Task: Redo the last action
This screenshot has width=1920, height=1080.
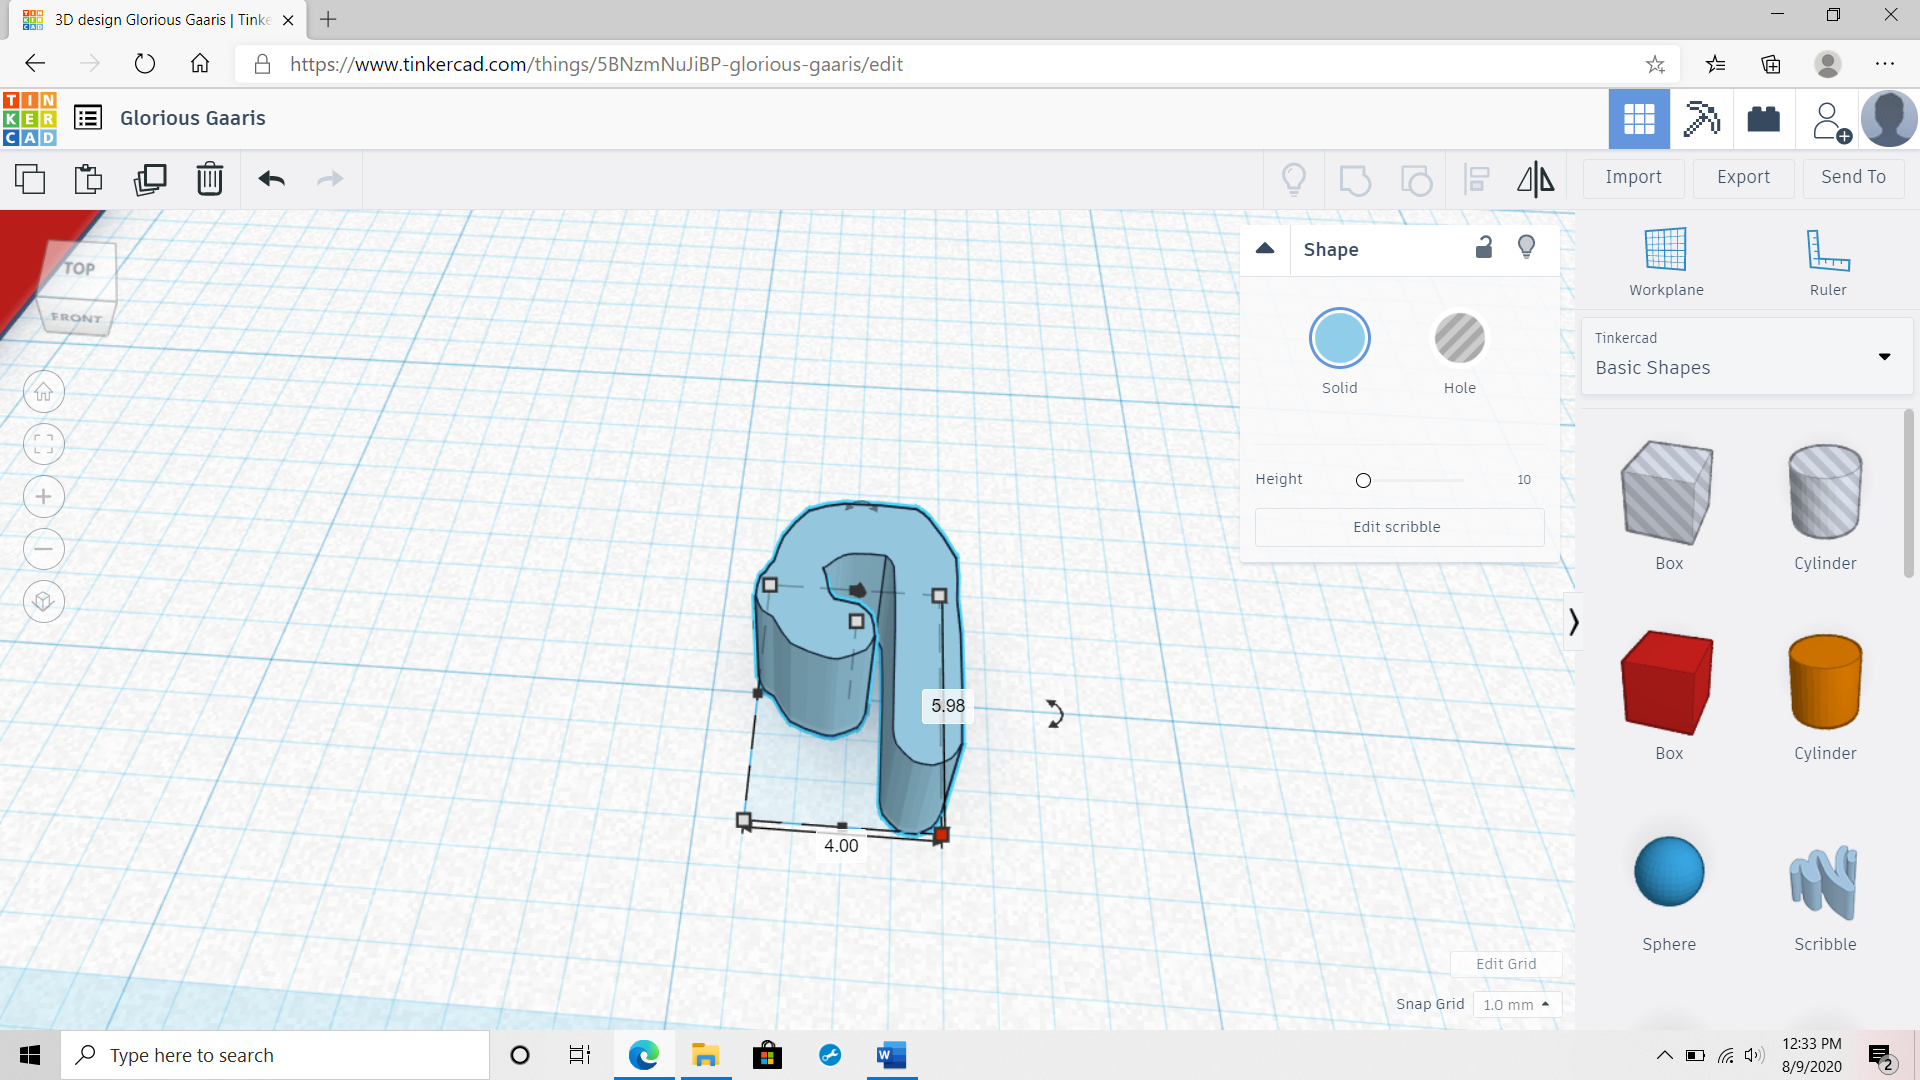Action: 330,179
